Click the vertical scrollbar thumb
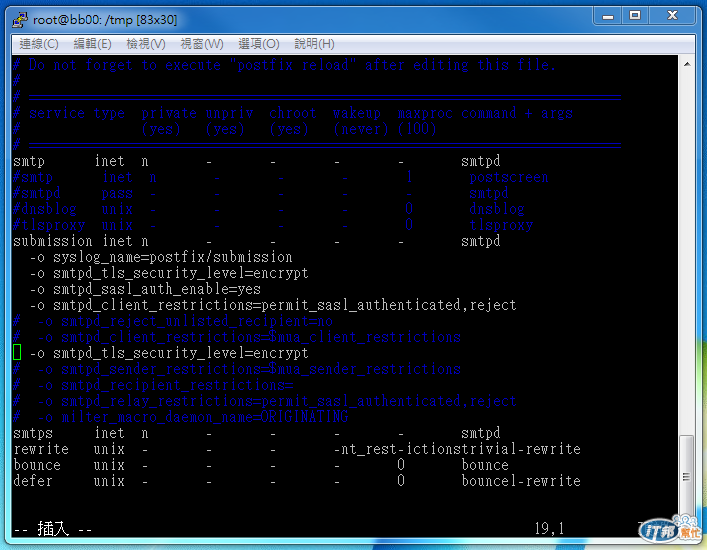 click(686, 476)
